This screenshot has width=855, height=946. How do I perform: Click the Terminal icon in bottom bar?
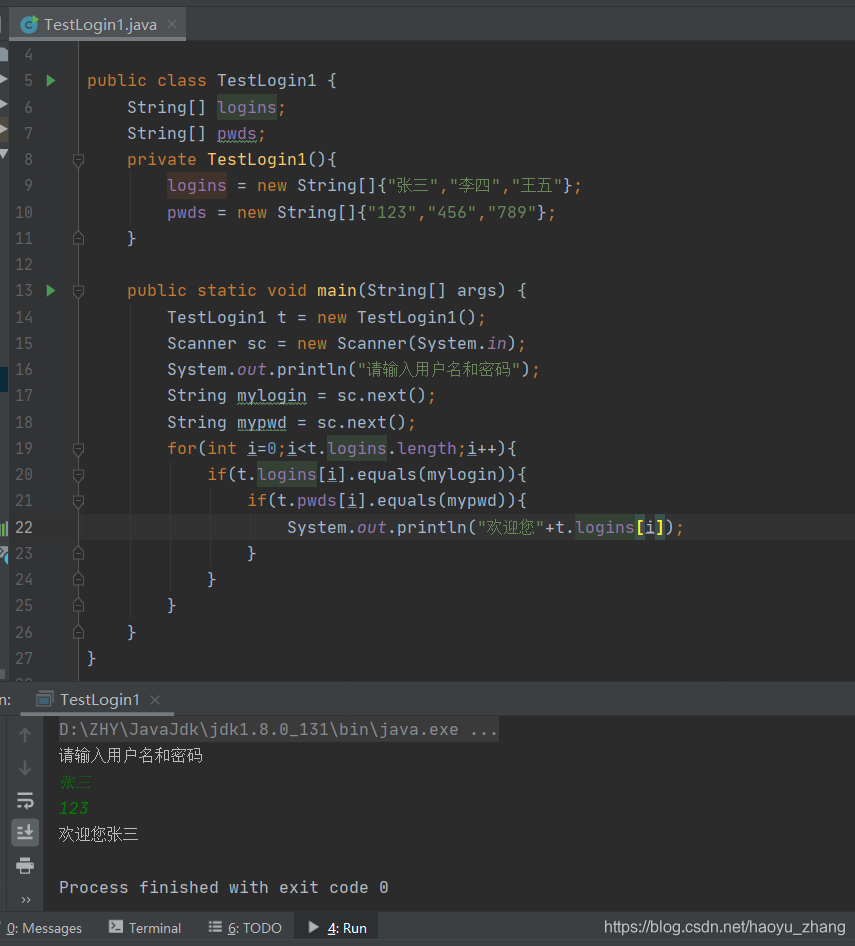click(x=116, y=927)
